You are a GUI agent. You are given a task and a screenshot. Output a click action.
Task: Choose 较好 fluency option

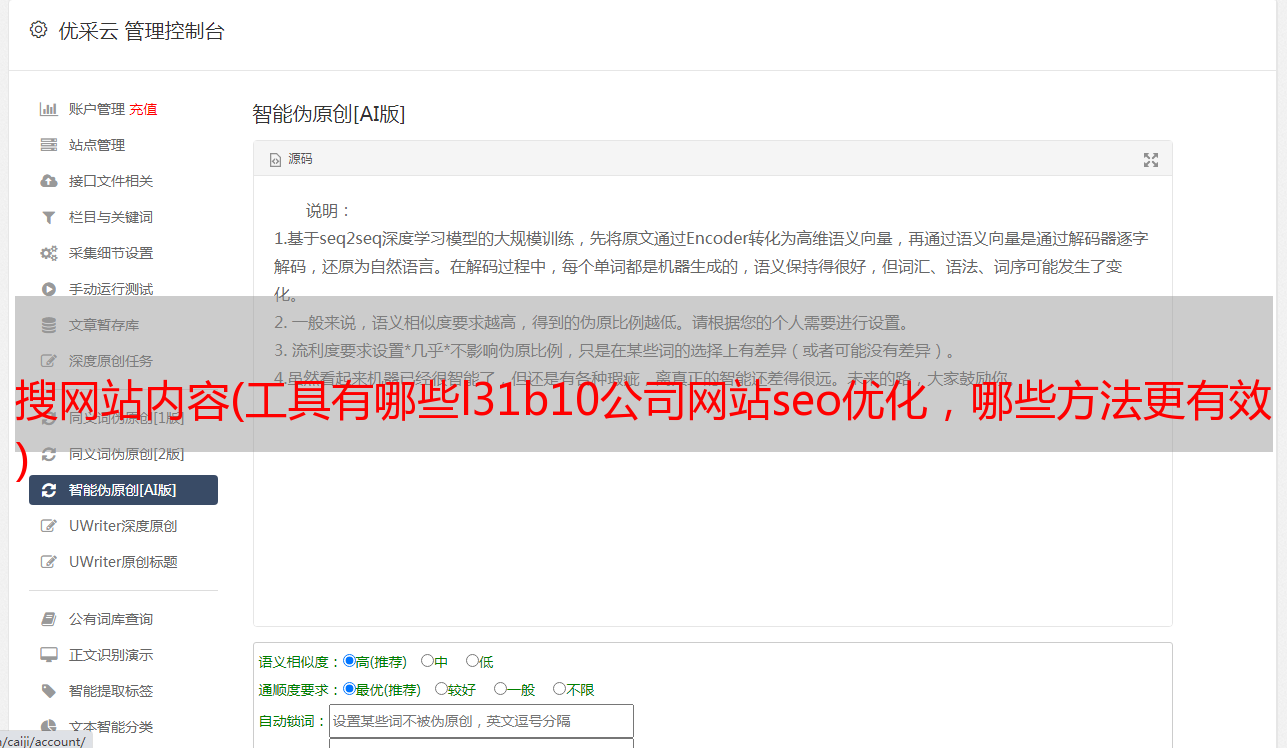[x=441, y=689]
